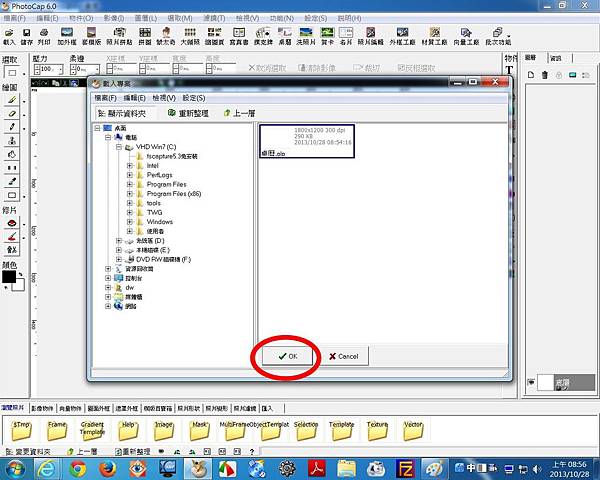Open the 材質工廠 texture factory tool
This screenshot has width=600, height=480.
click(434, 36)
